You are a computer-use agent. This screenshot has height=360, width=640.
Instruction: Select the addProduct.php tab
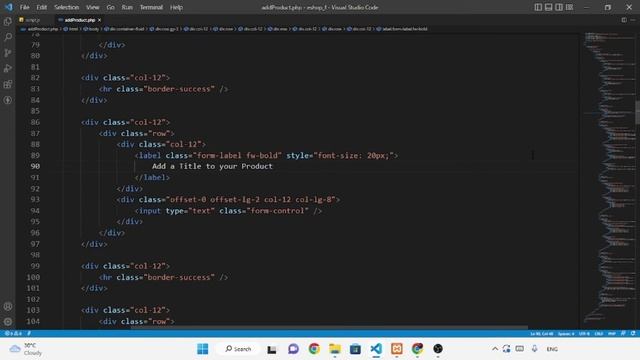[x=80, y=20]
